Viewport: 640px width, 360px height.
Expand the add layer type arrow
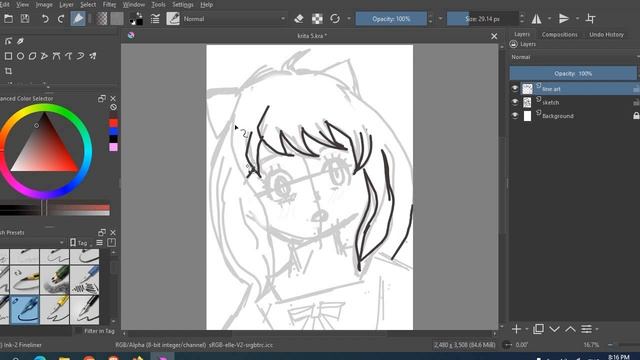pos(527,329)
